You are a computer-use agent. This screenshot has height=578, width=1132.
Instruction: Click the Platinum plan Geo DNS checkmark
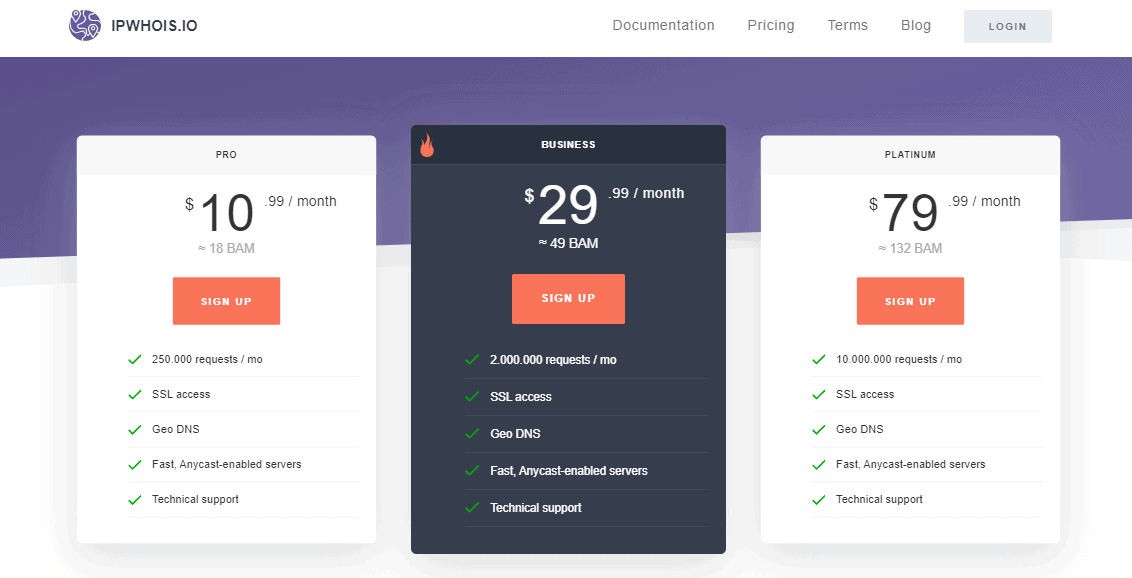[819, 429]
